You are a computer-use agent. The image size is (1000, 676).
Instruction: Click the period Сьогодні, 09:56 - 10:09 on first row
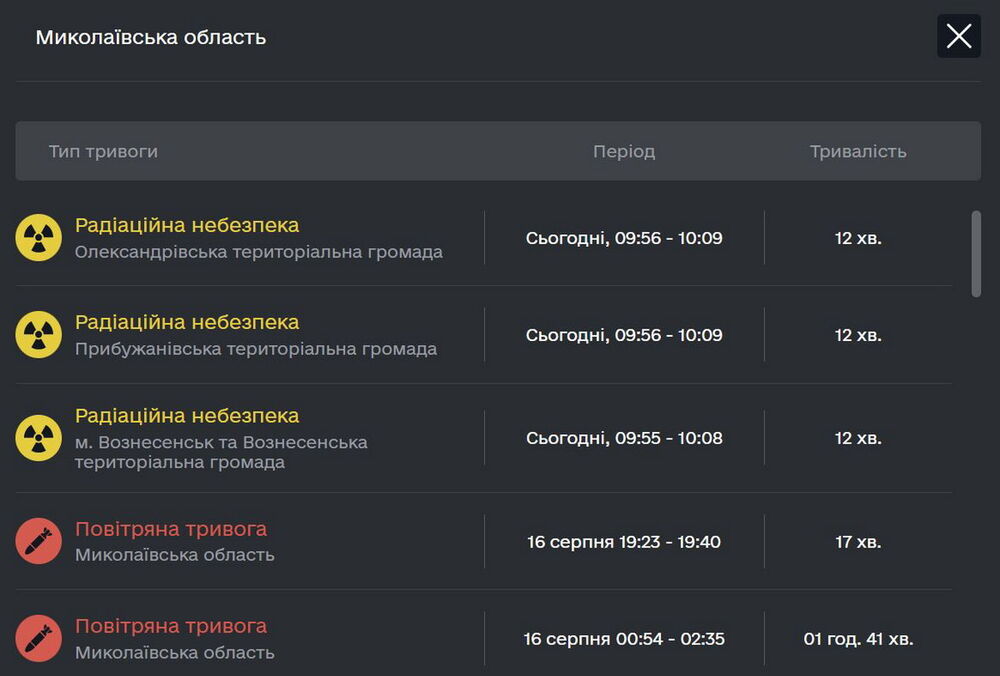pyautogui.click(x=624, y=237)
